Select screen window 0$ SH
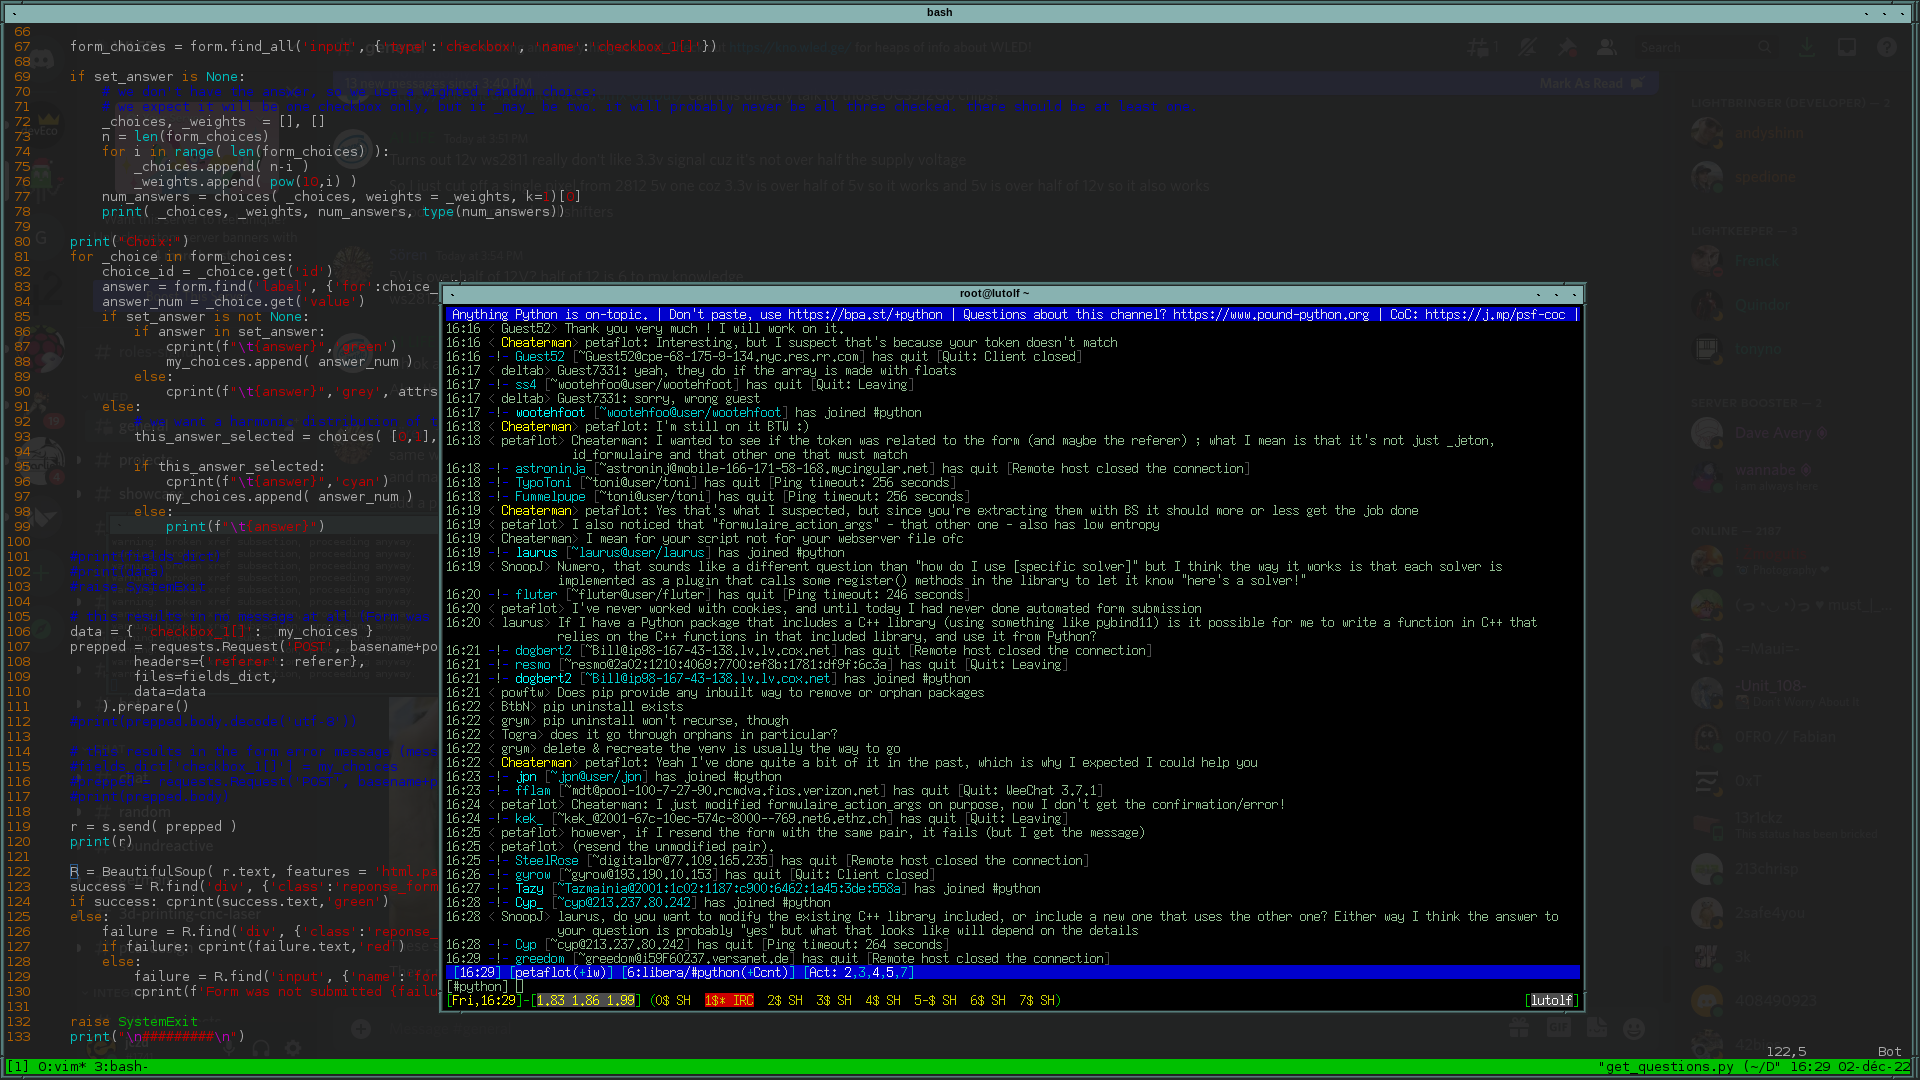Viewport: 1920px width, 1080px height. click(x=671, y=1000)
